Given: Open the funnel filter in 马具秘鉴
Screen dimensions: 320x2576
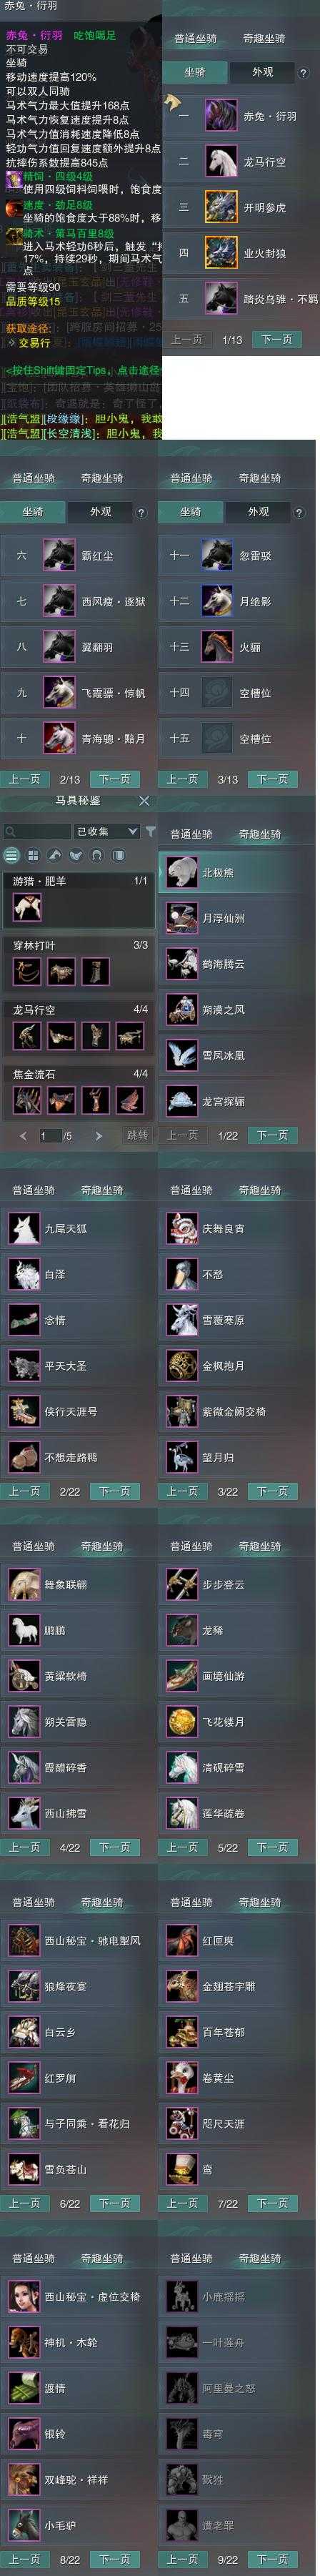Looking at the screenshot, I should click(150, 831).
